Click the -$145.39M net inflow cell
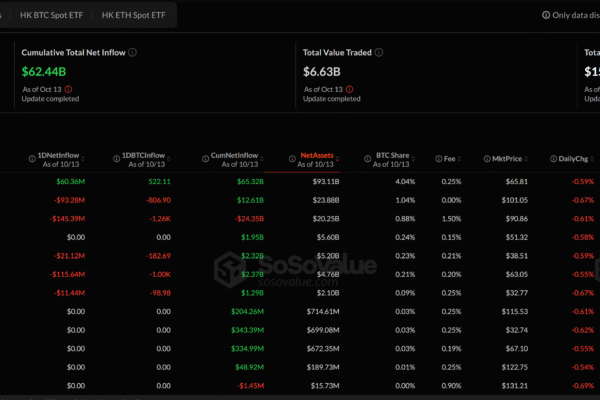This screenshot has width=600, height=400. click(x=63, y=218)
